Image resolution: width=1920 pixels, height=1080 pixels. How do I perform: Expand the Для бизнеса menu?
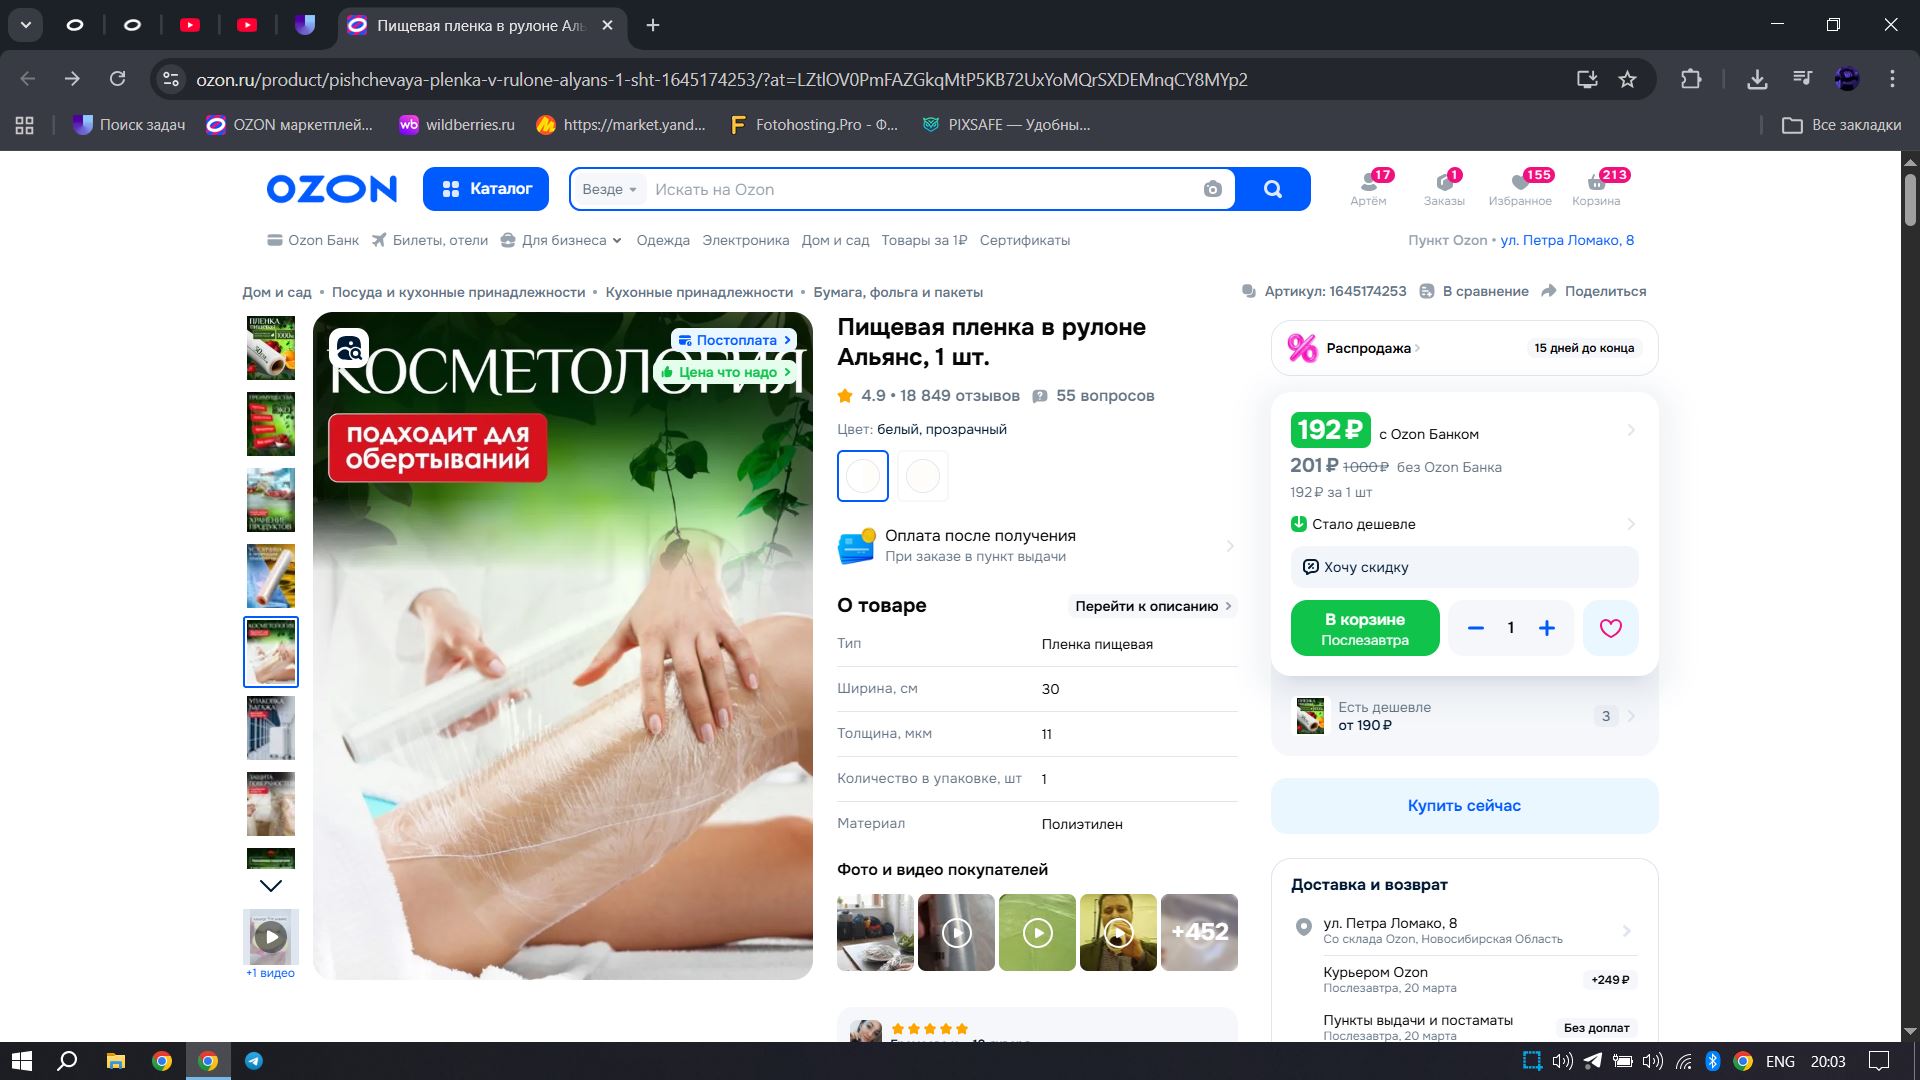[563, 240]
